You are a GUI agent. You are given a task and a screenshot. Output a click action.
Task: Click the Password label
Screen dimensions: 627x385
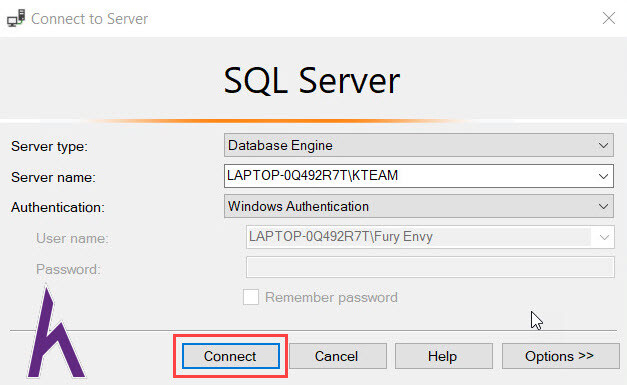tap(68, 269)
